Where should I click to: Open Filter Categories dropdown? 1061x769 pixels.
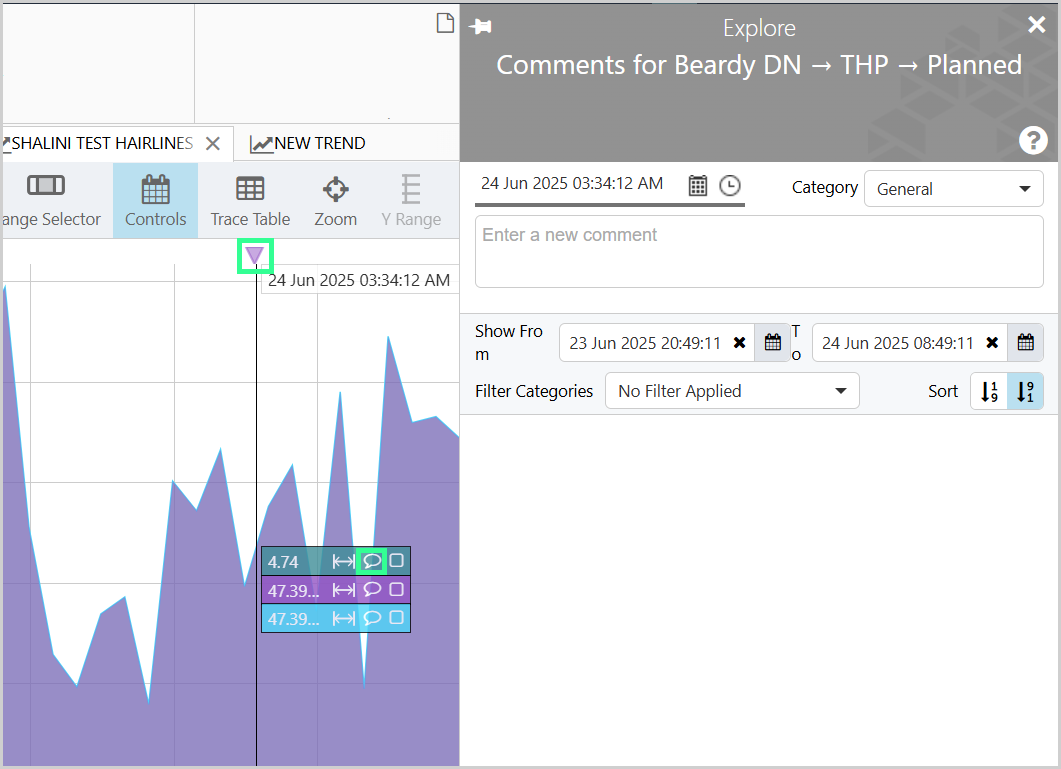coord(732,391)
